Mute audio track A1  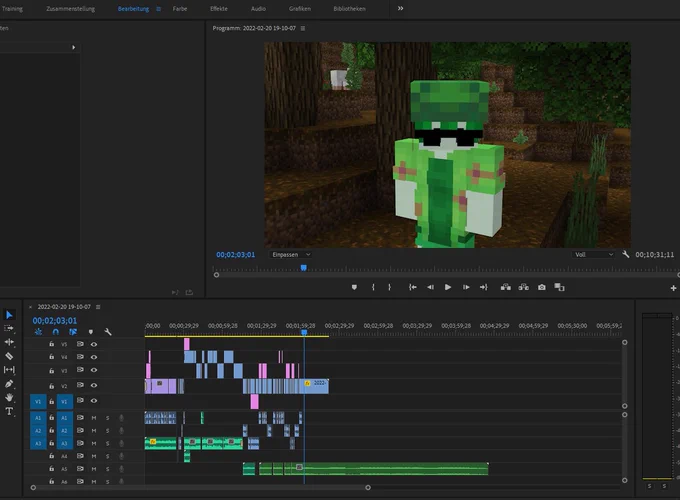click(x=94, y=418)
